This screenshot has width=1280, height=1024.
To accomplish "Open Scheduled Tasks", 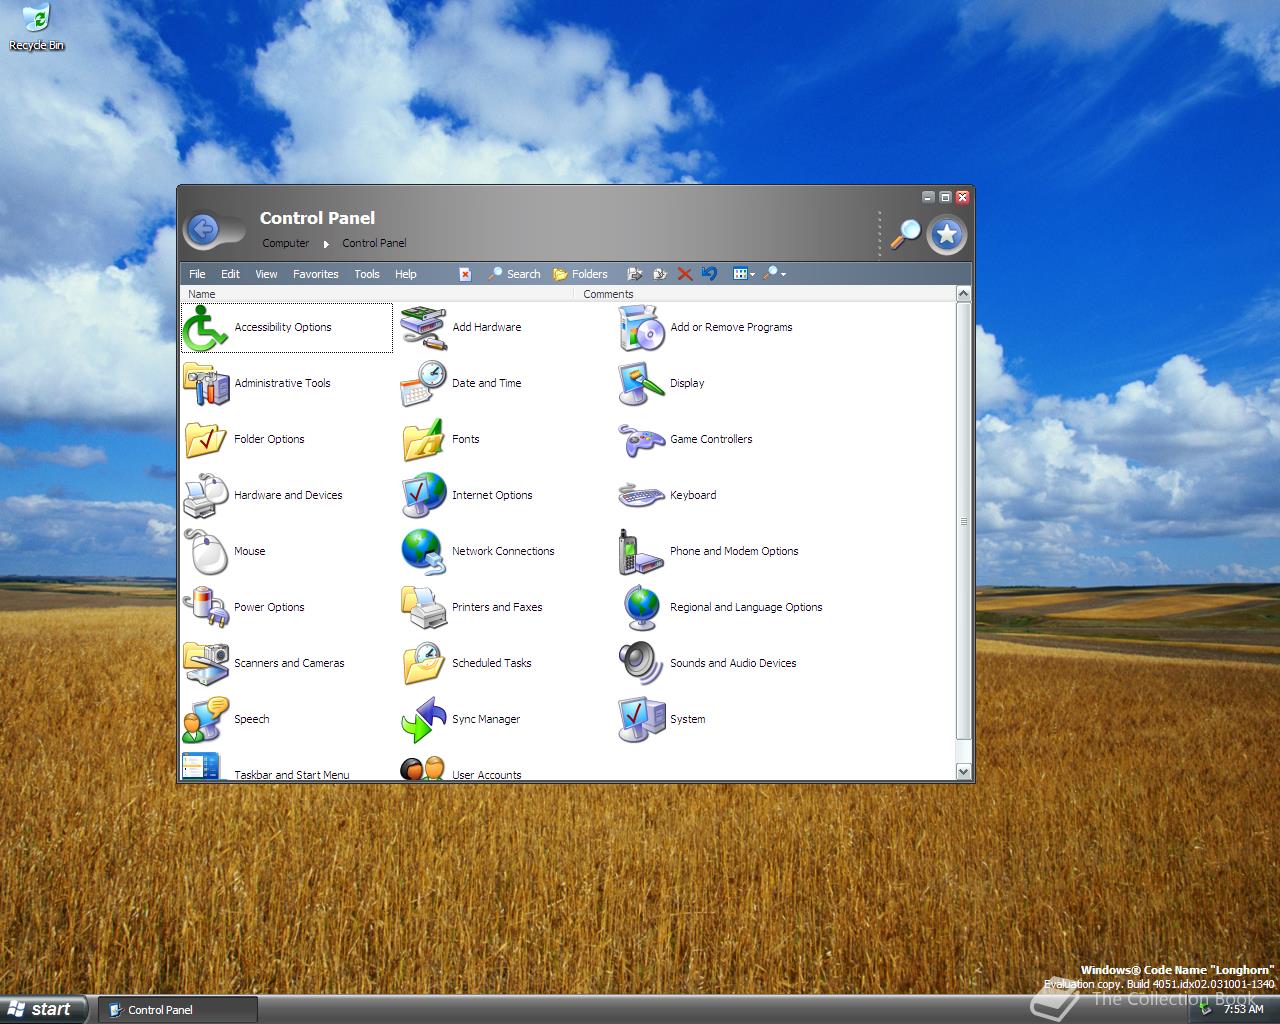I will tap(467, 663).
